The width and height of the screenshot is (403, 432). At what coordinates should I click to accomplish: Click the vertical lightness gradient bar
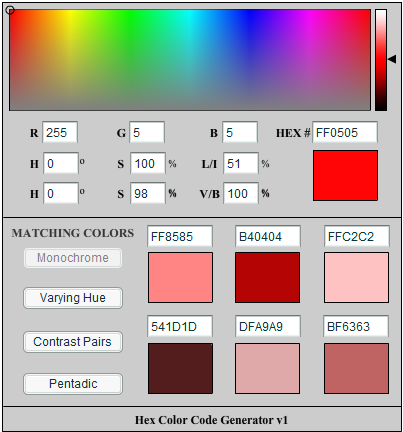click(x=381, y=60)
